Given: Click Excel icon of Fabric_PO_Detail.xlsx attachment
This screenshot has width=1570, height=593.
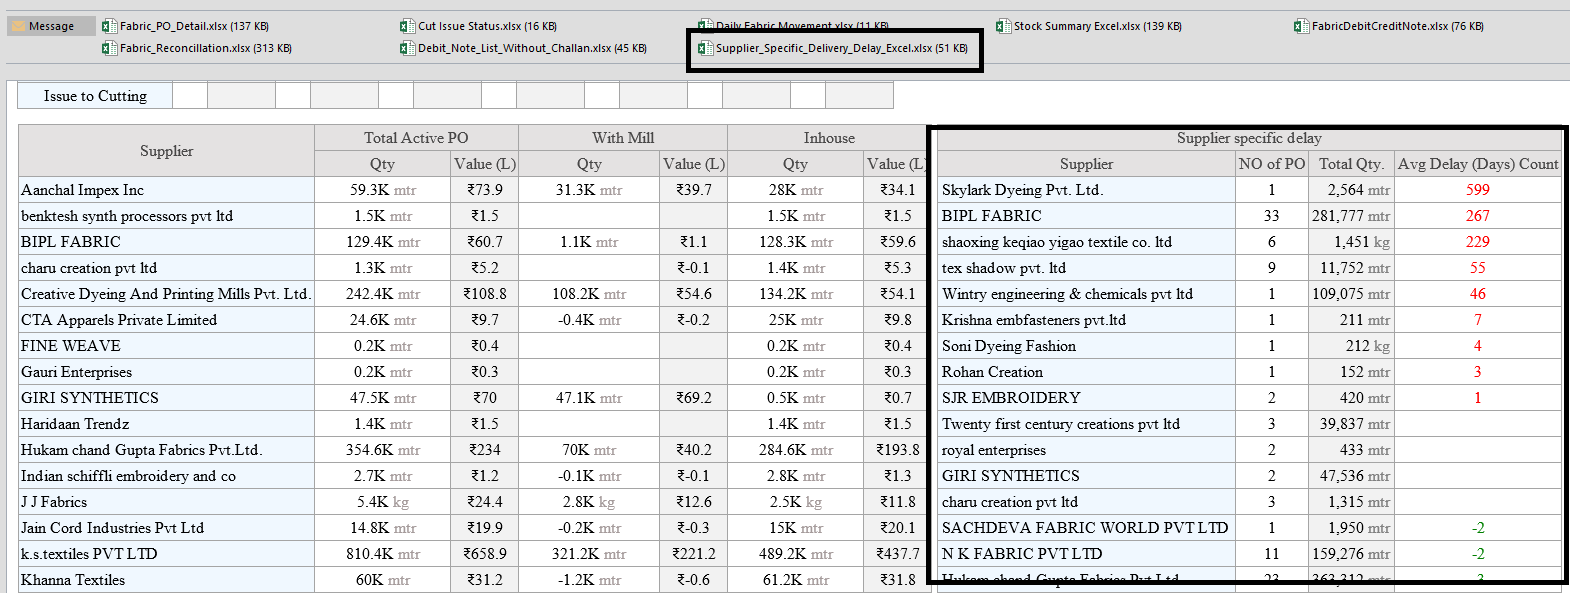Looking at the screenshot, I should [x=110, y=26].
